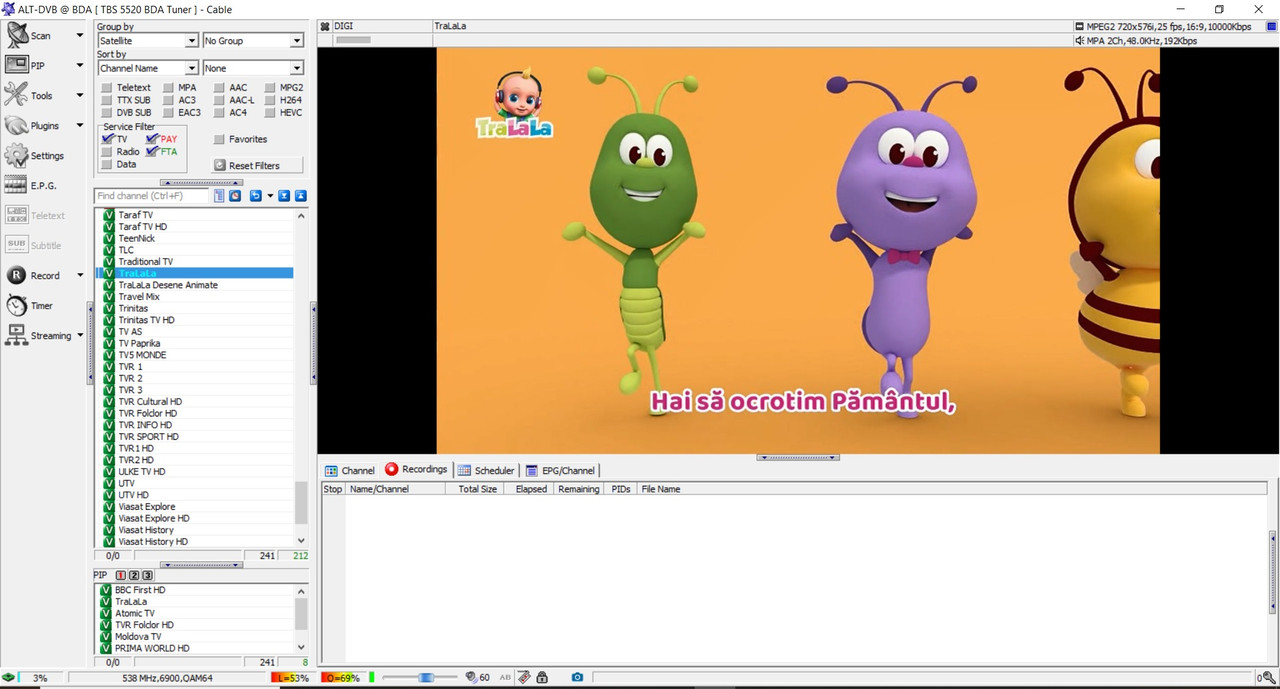This screenshot has width=1280, height=689.
Task: Open the Tools wrench icon
Action: (16, 95)
